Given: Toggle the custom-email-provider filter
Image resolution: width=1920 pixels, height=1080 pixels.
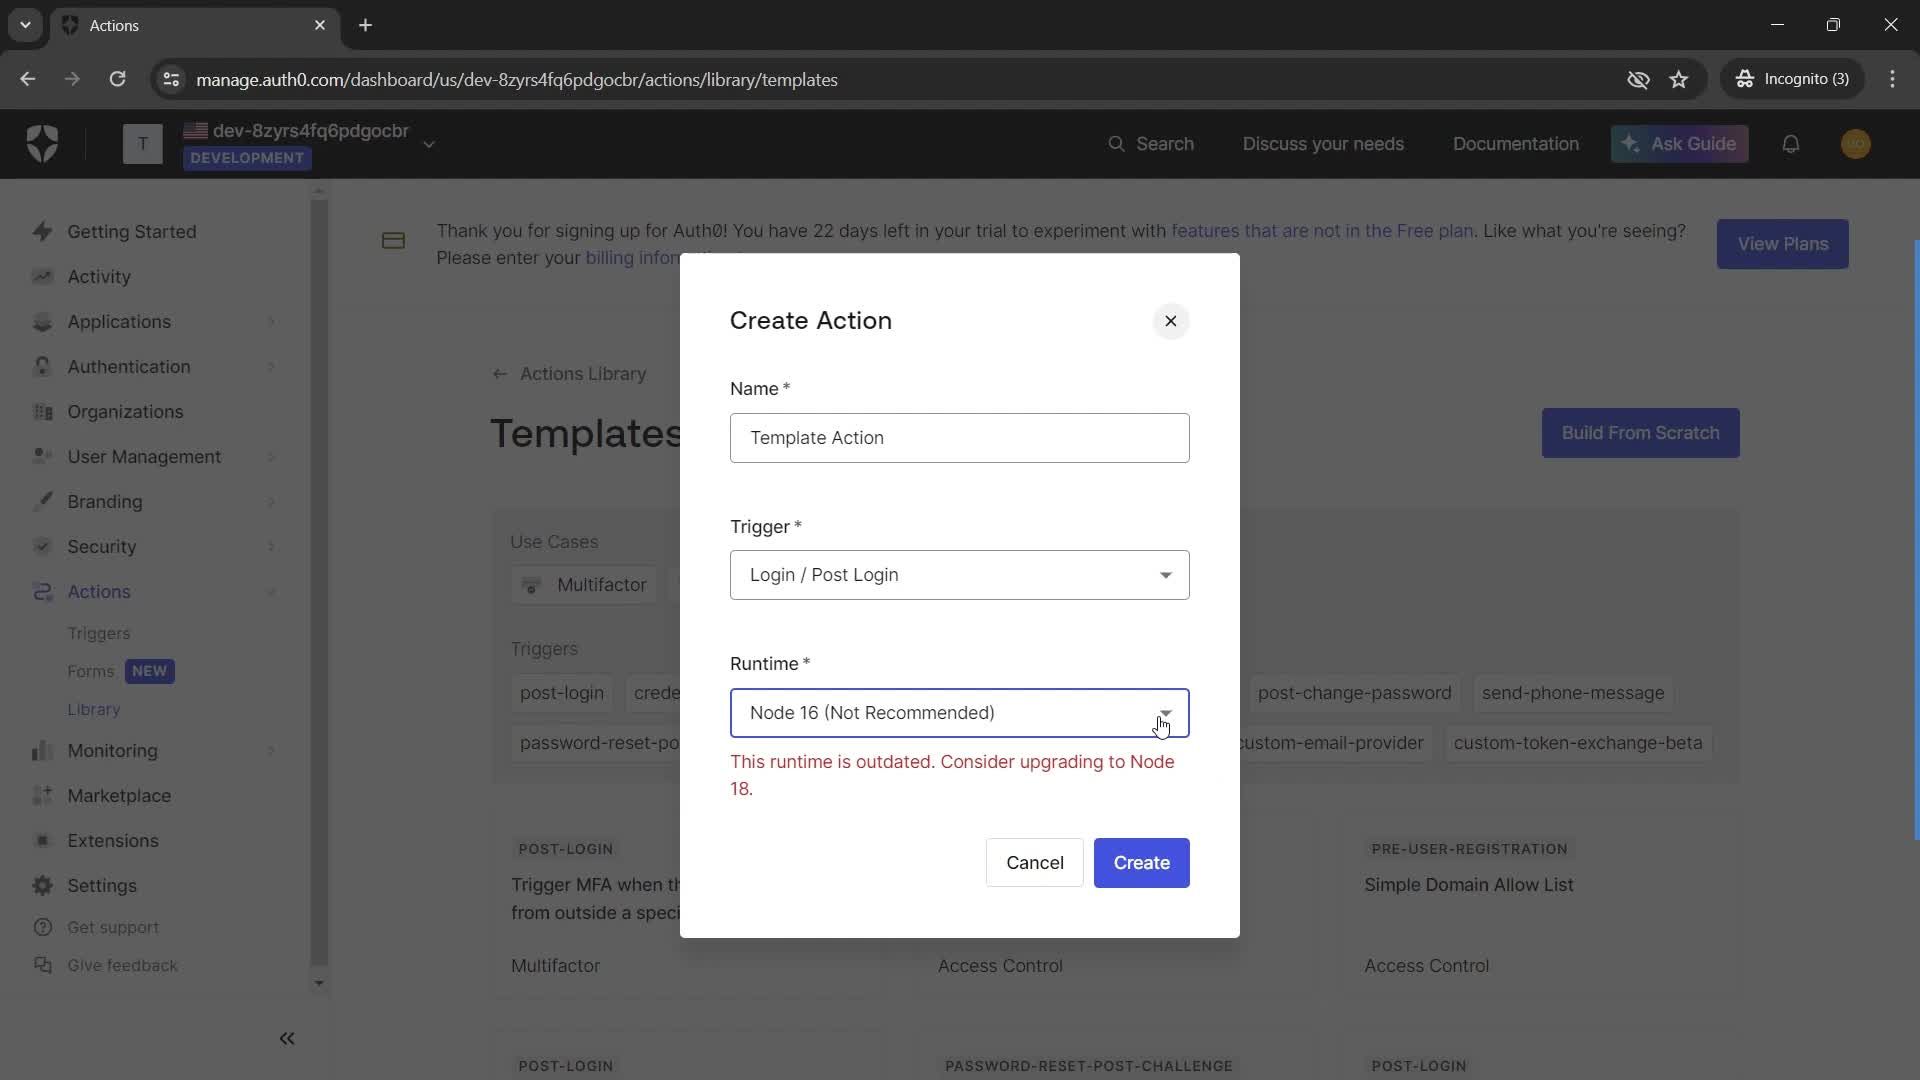Looking at the screenshot, I should [1331, 743].
